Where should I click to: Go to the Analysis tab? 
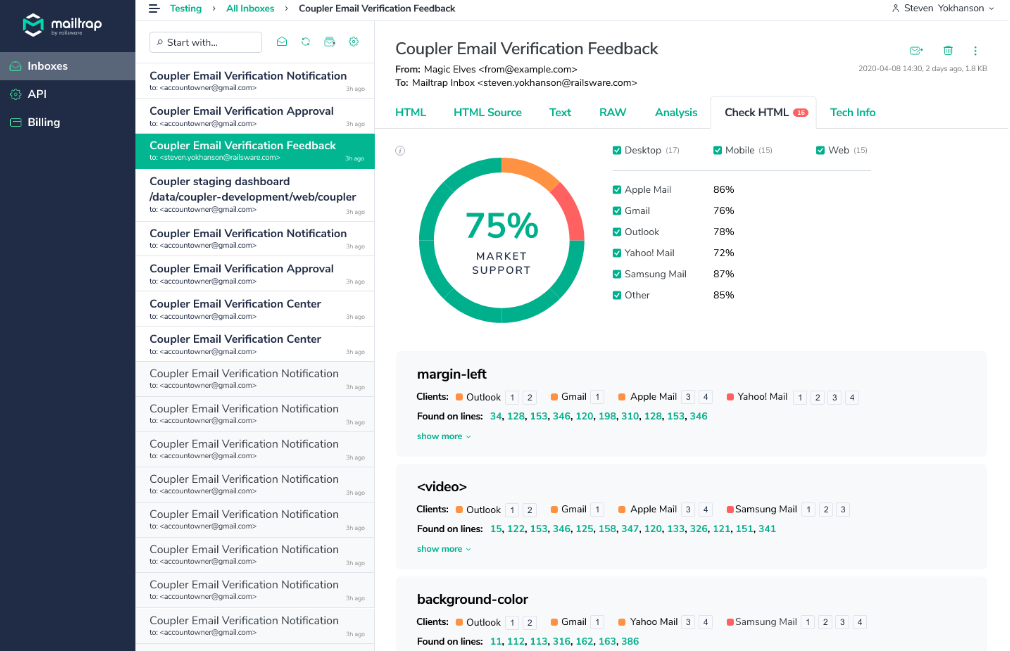coord(676,113)
